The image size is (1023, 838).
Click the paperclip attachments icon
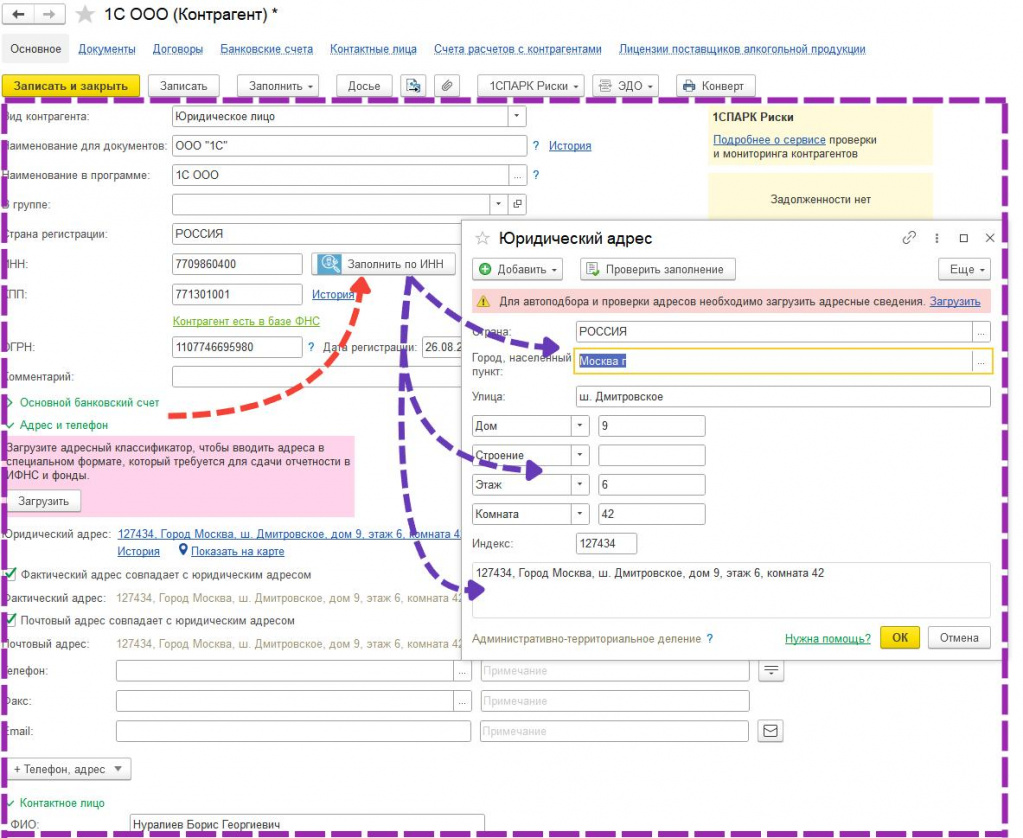tap(447, 85)
